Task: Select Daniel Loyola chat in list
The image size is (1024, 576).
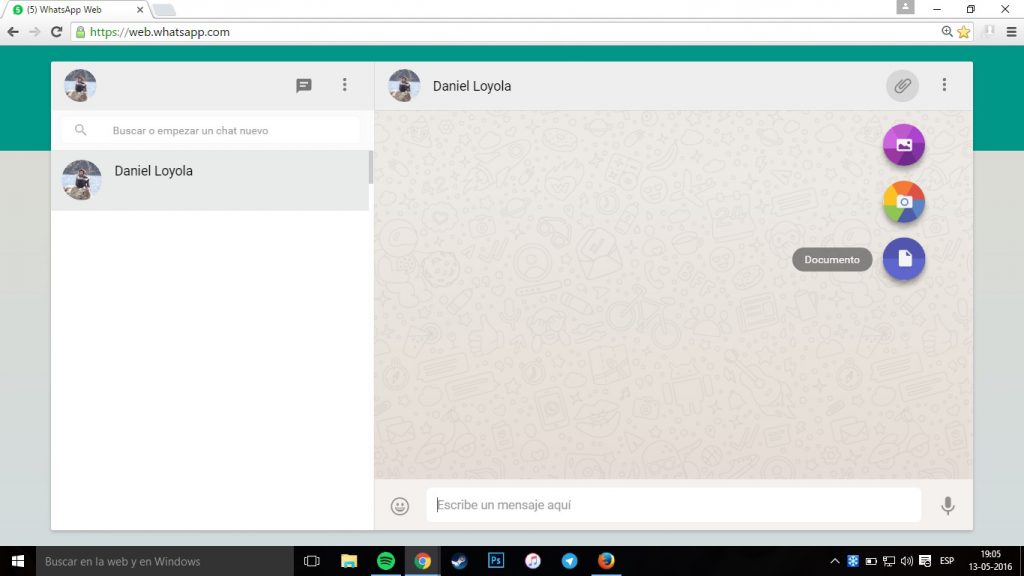Action: click(x=210, y=180)
